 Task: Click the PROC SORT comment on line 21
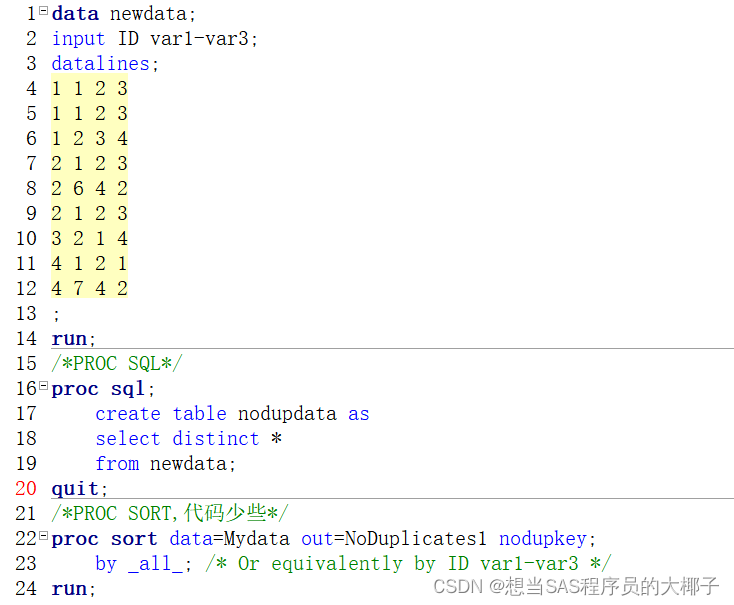point(170,513)
